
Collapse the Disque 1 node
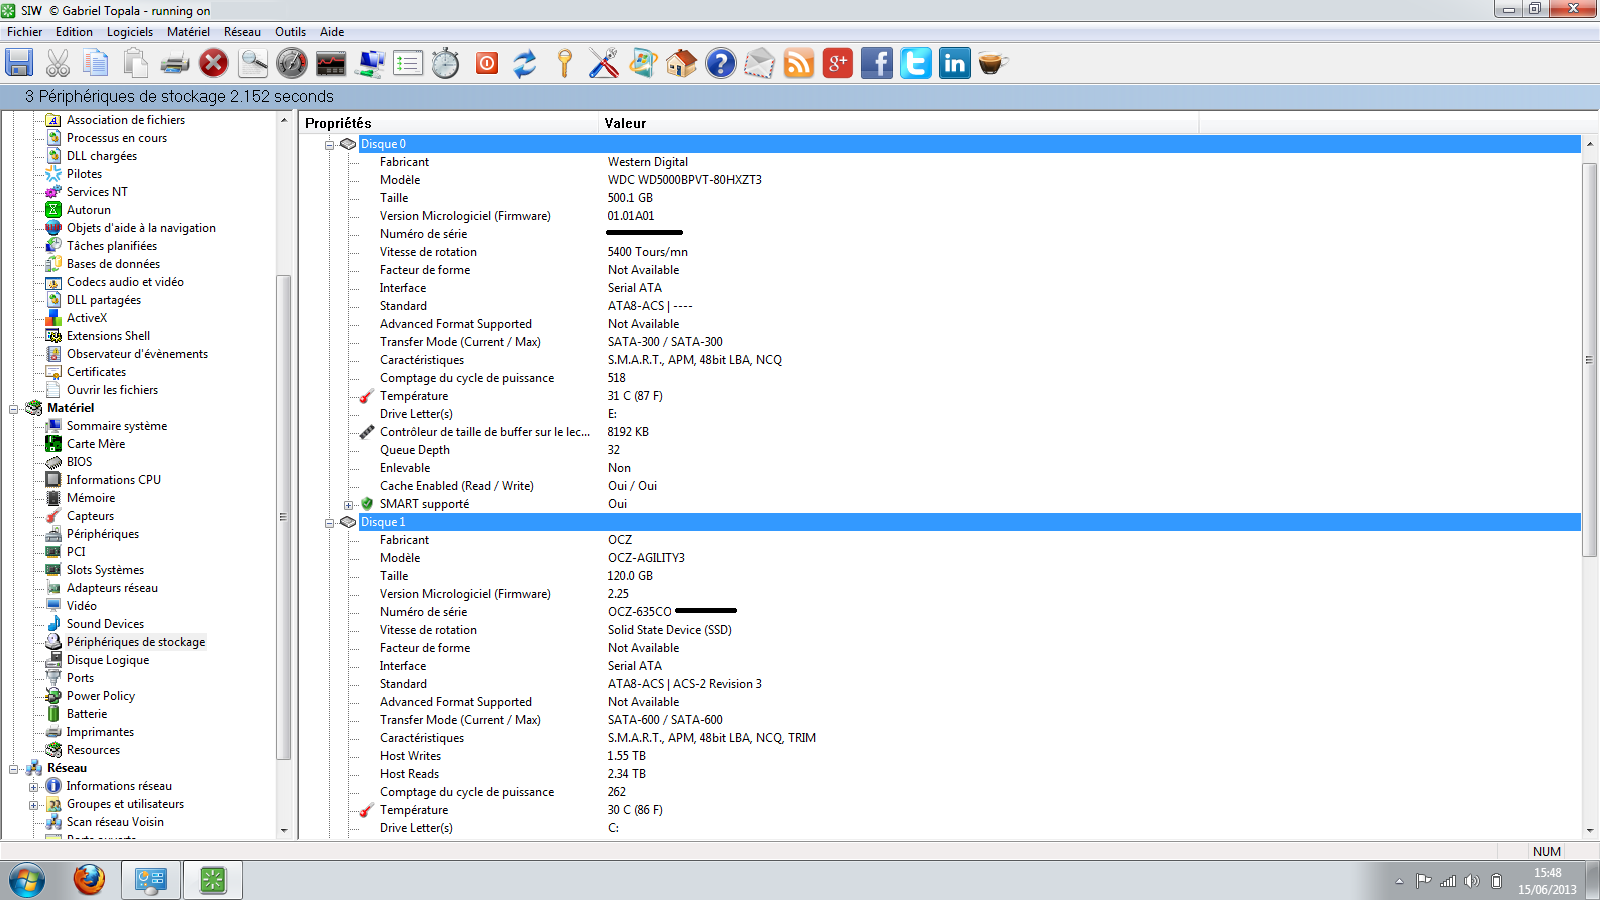329,523
